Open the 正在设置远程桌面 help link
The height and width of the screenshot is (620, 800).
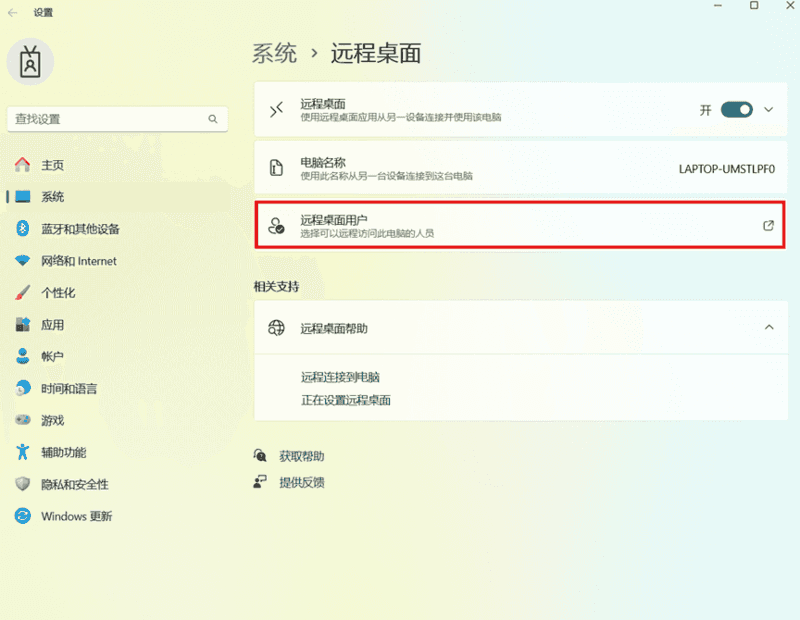(346, 400)
